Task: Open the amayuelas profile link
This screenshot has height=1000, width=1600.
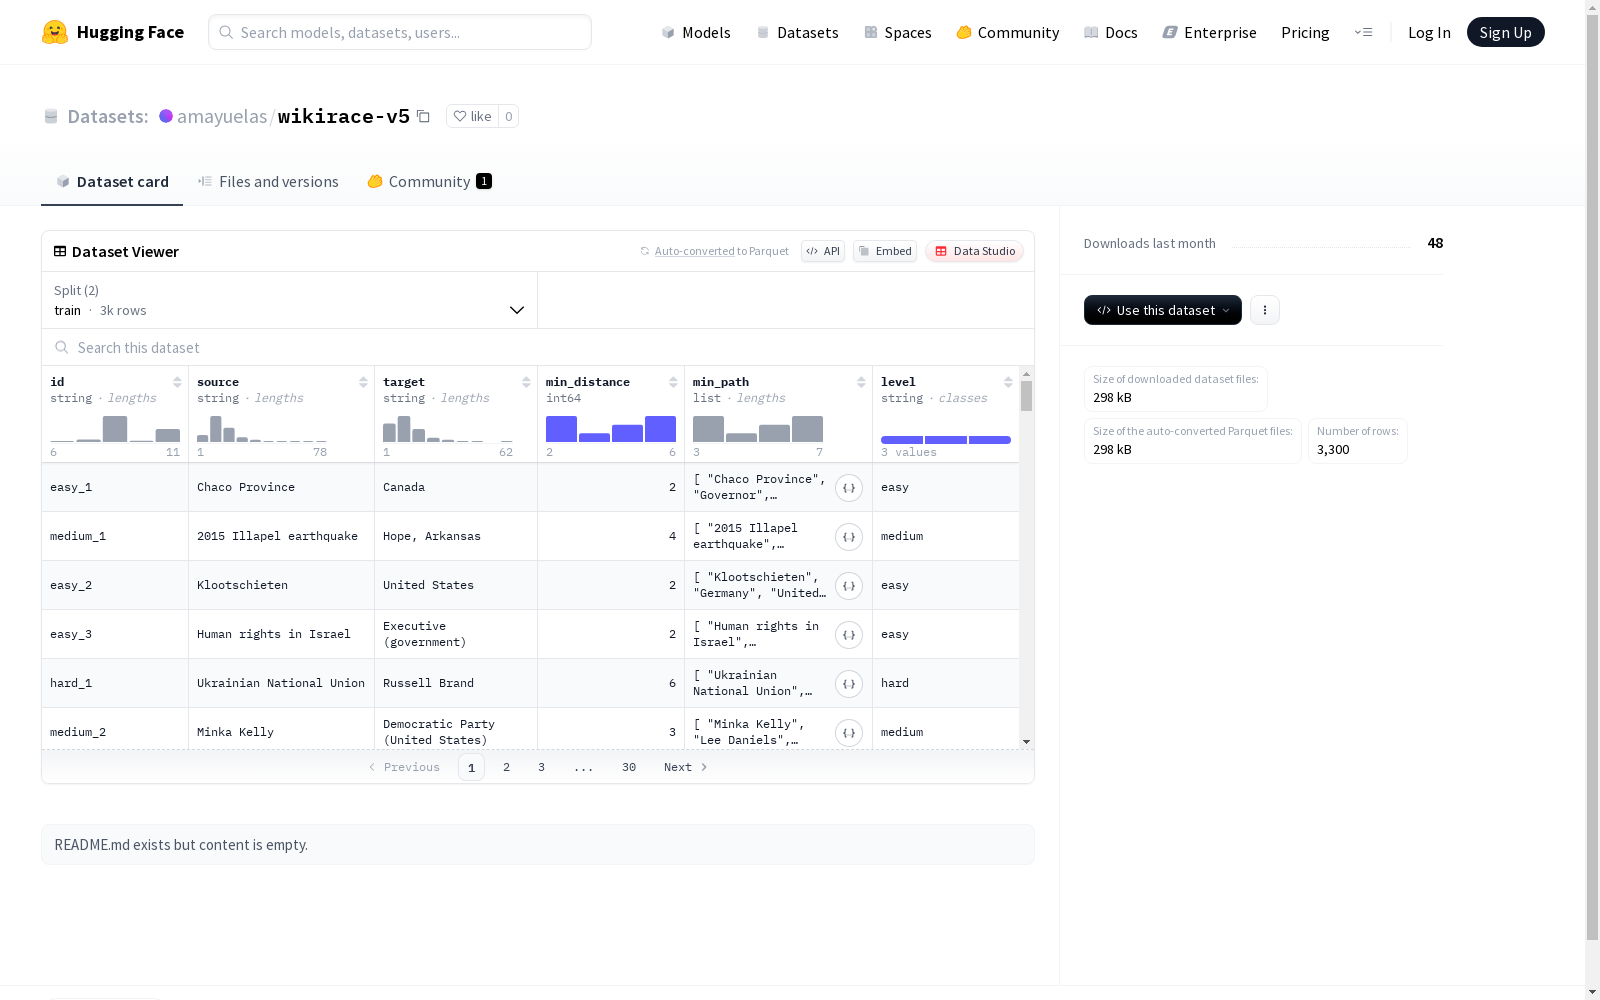Action: [x=222, y=116]
